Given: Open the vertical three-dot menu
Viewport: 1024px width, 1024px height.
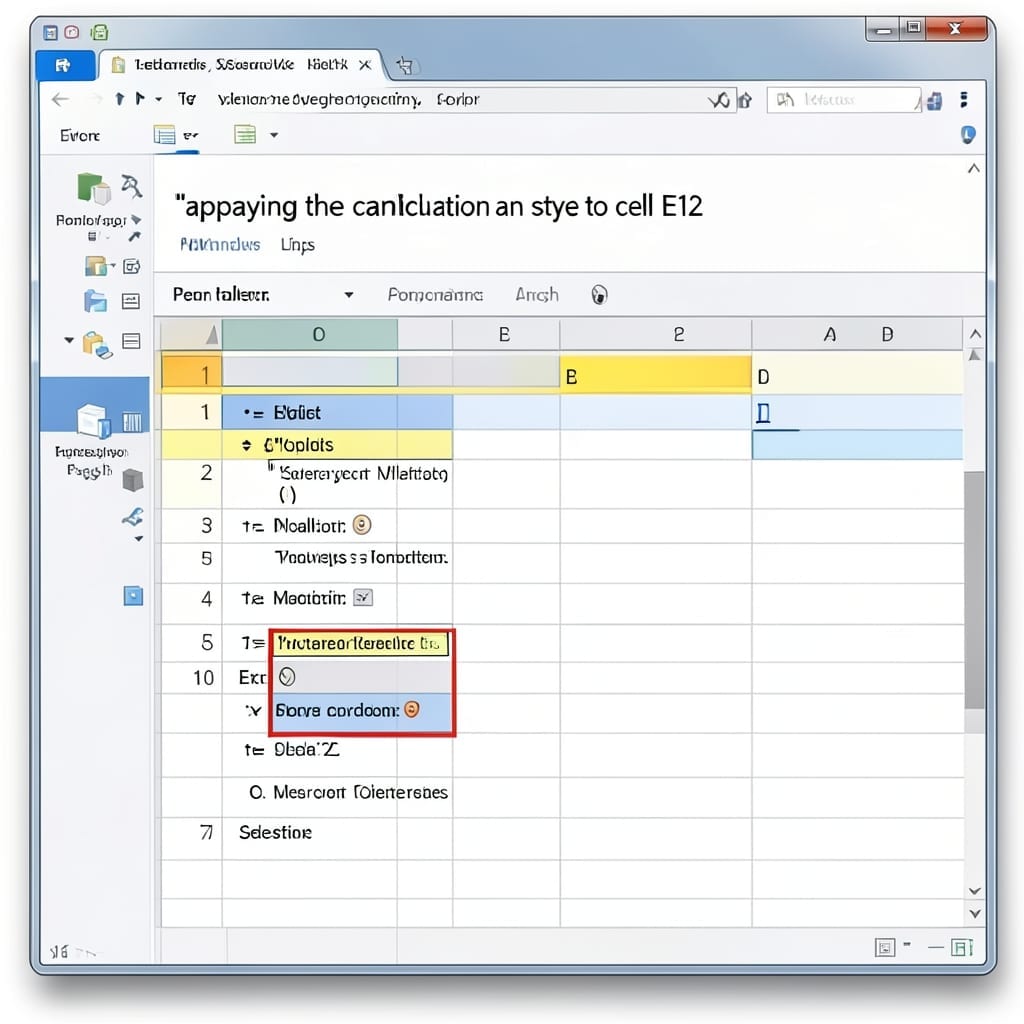Looking at the screenshot, I should pyautogui.click(x=964, y=99).
